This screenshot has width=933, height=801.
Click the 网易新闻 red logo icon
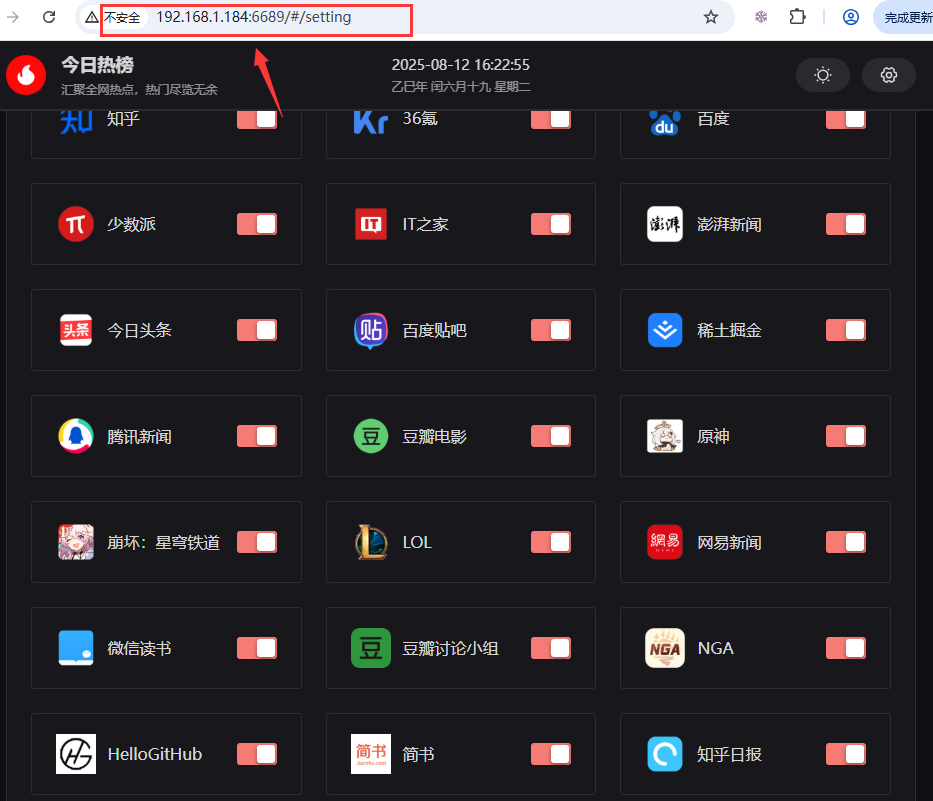665,542
